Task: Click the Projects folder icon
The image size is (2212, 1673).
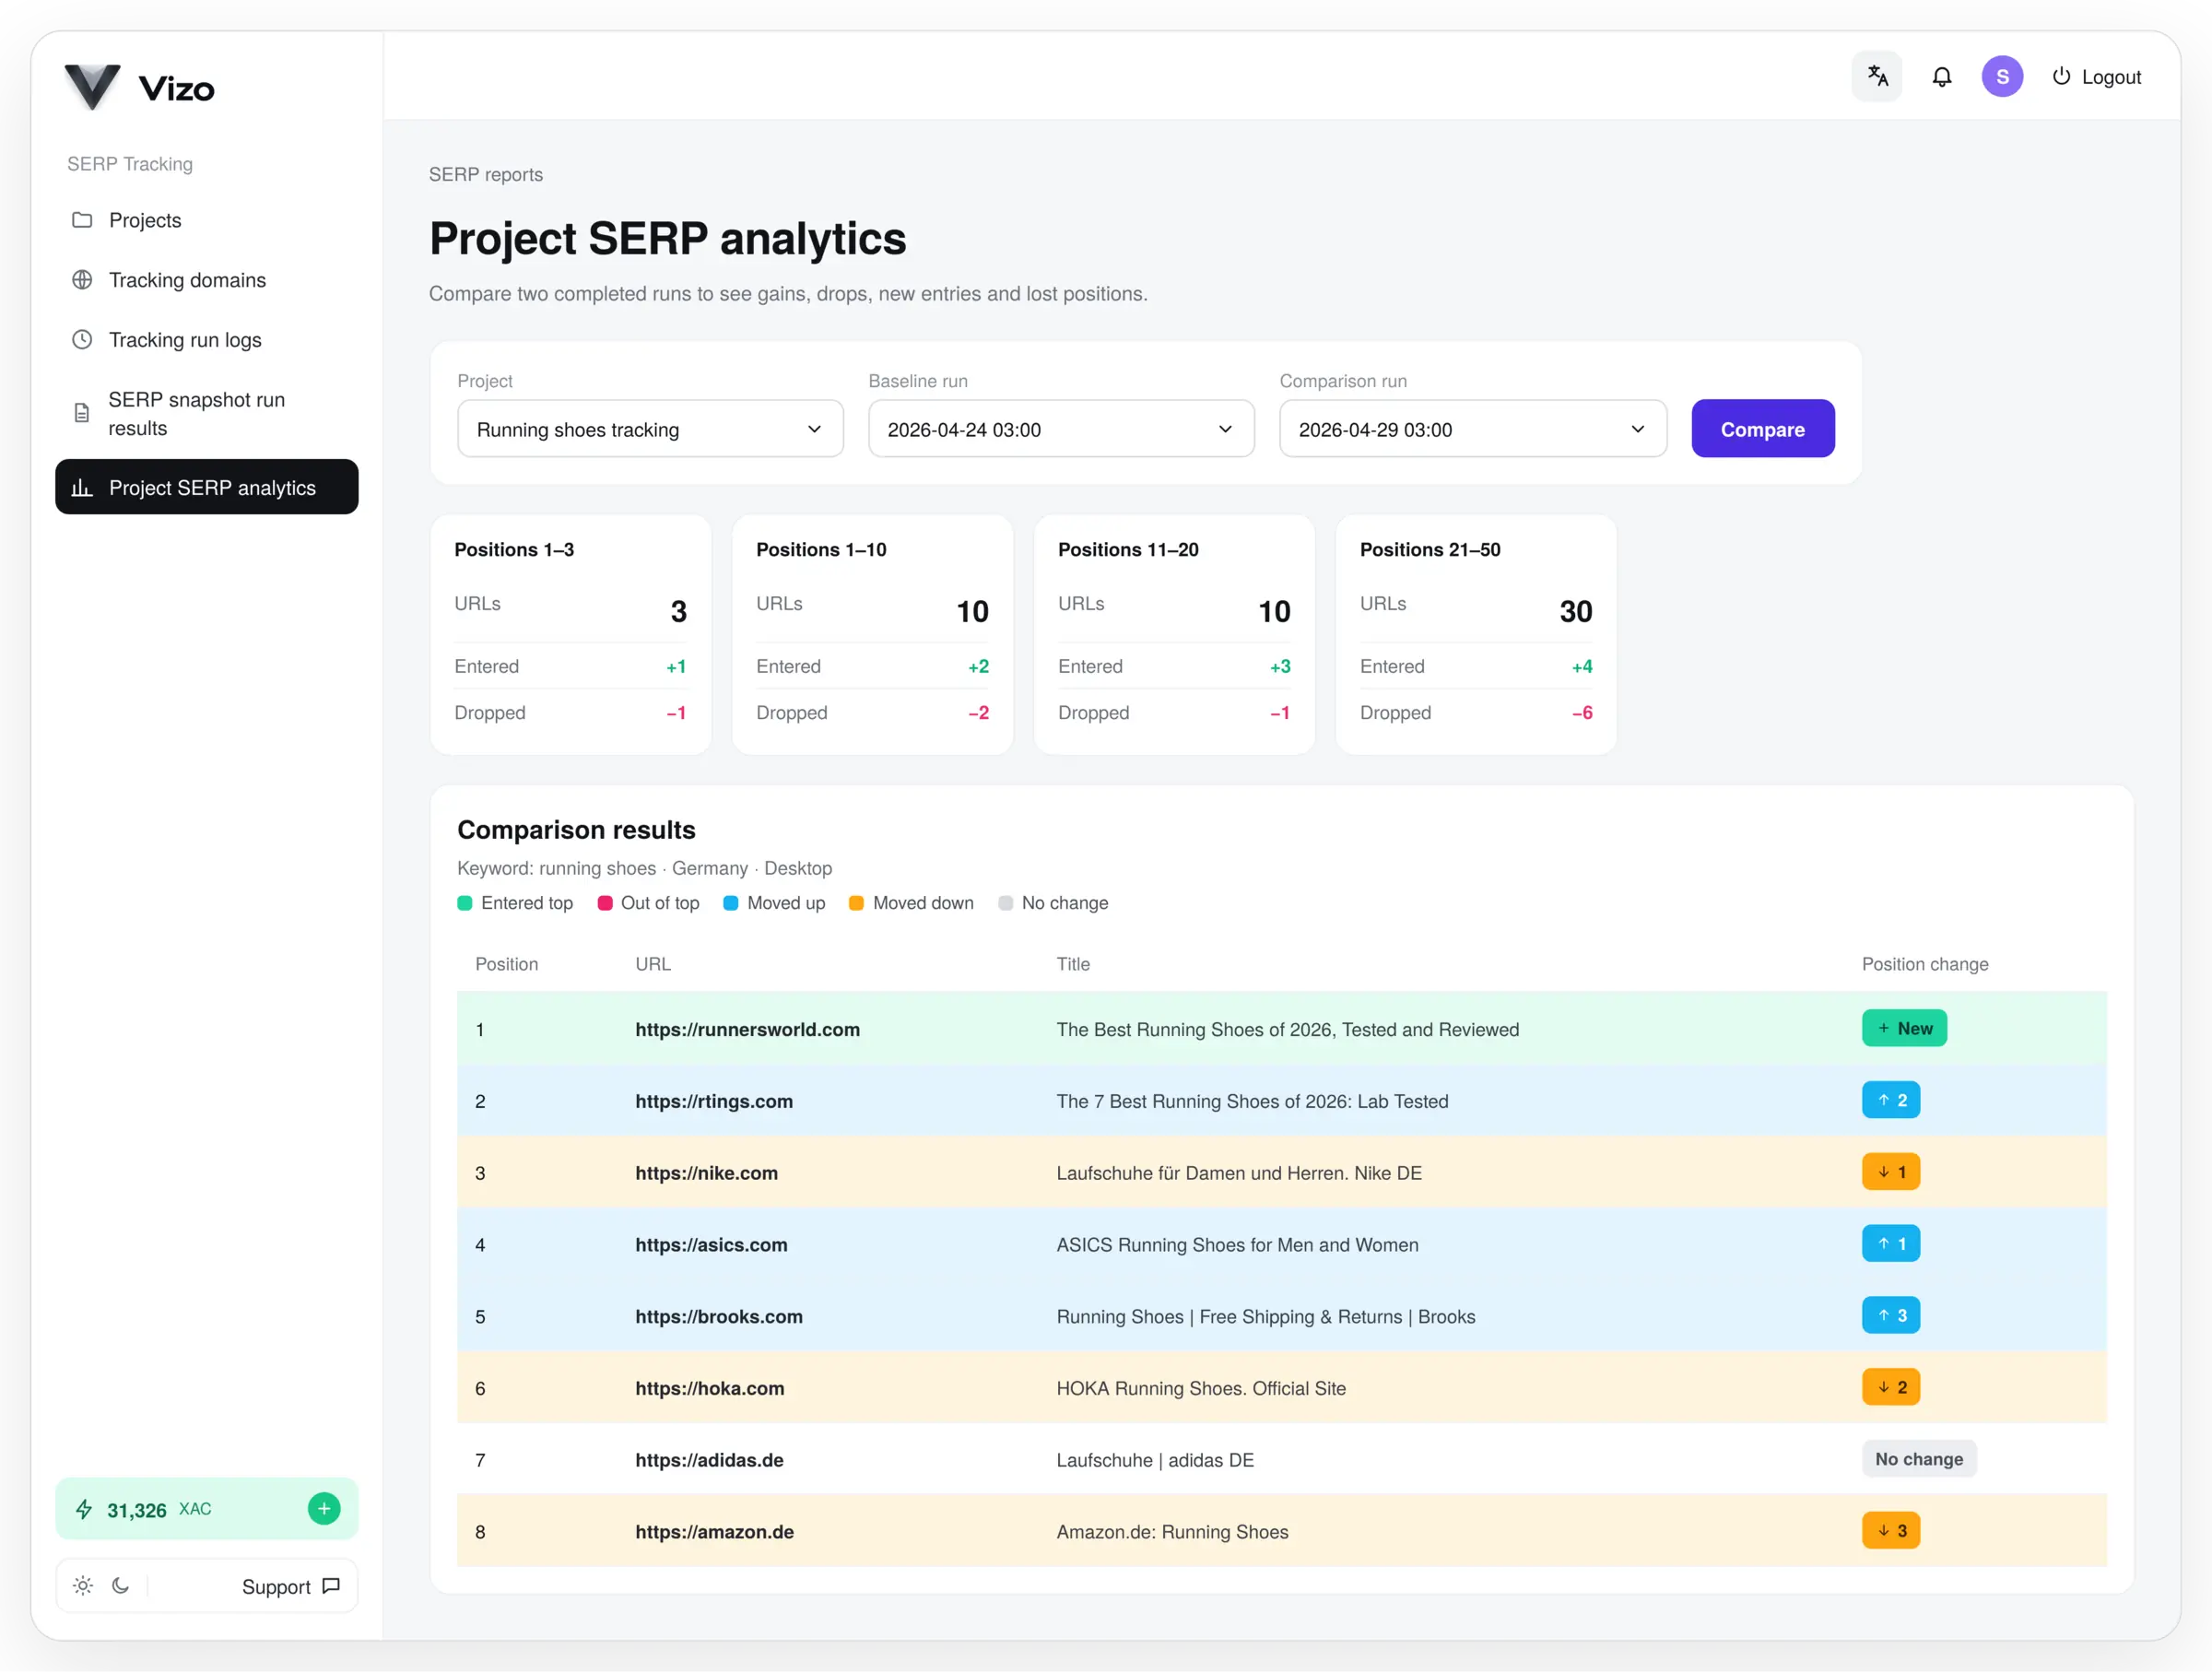Action: [x=82, y=220]
